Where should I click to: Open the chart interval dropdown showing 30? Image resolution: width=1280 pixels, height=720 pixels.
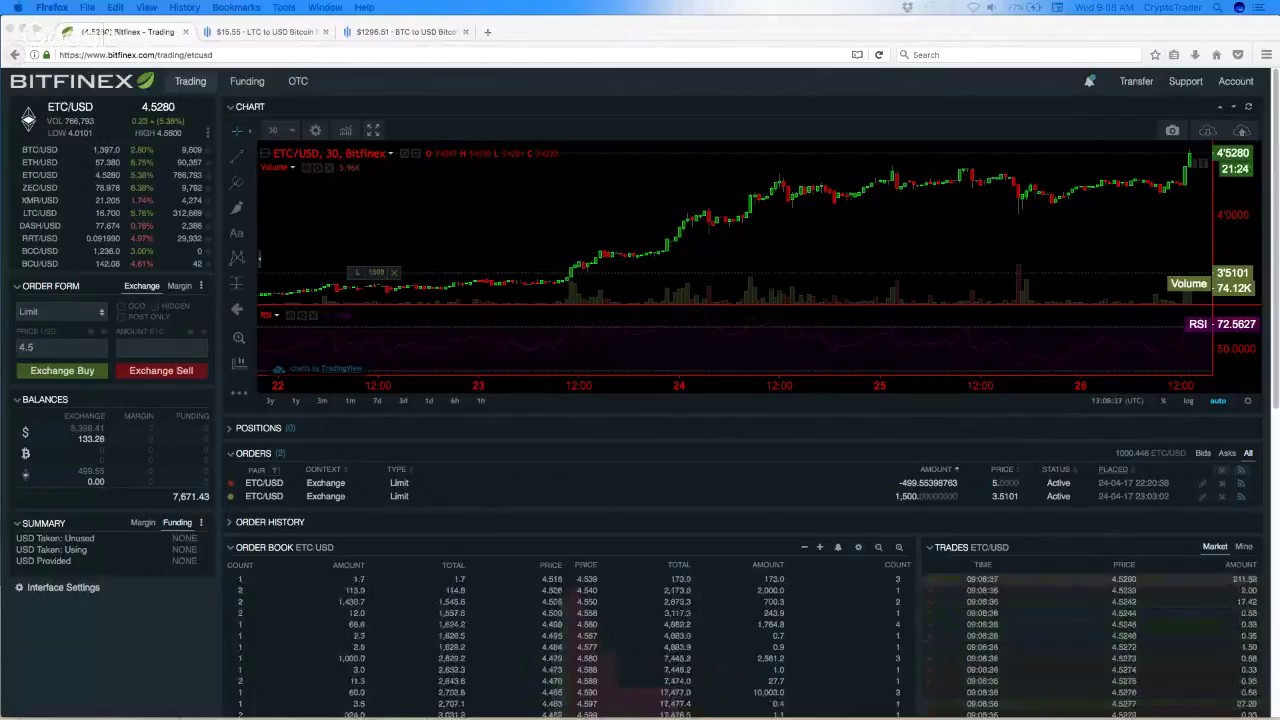(x=279, y=130)
